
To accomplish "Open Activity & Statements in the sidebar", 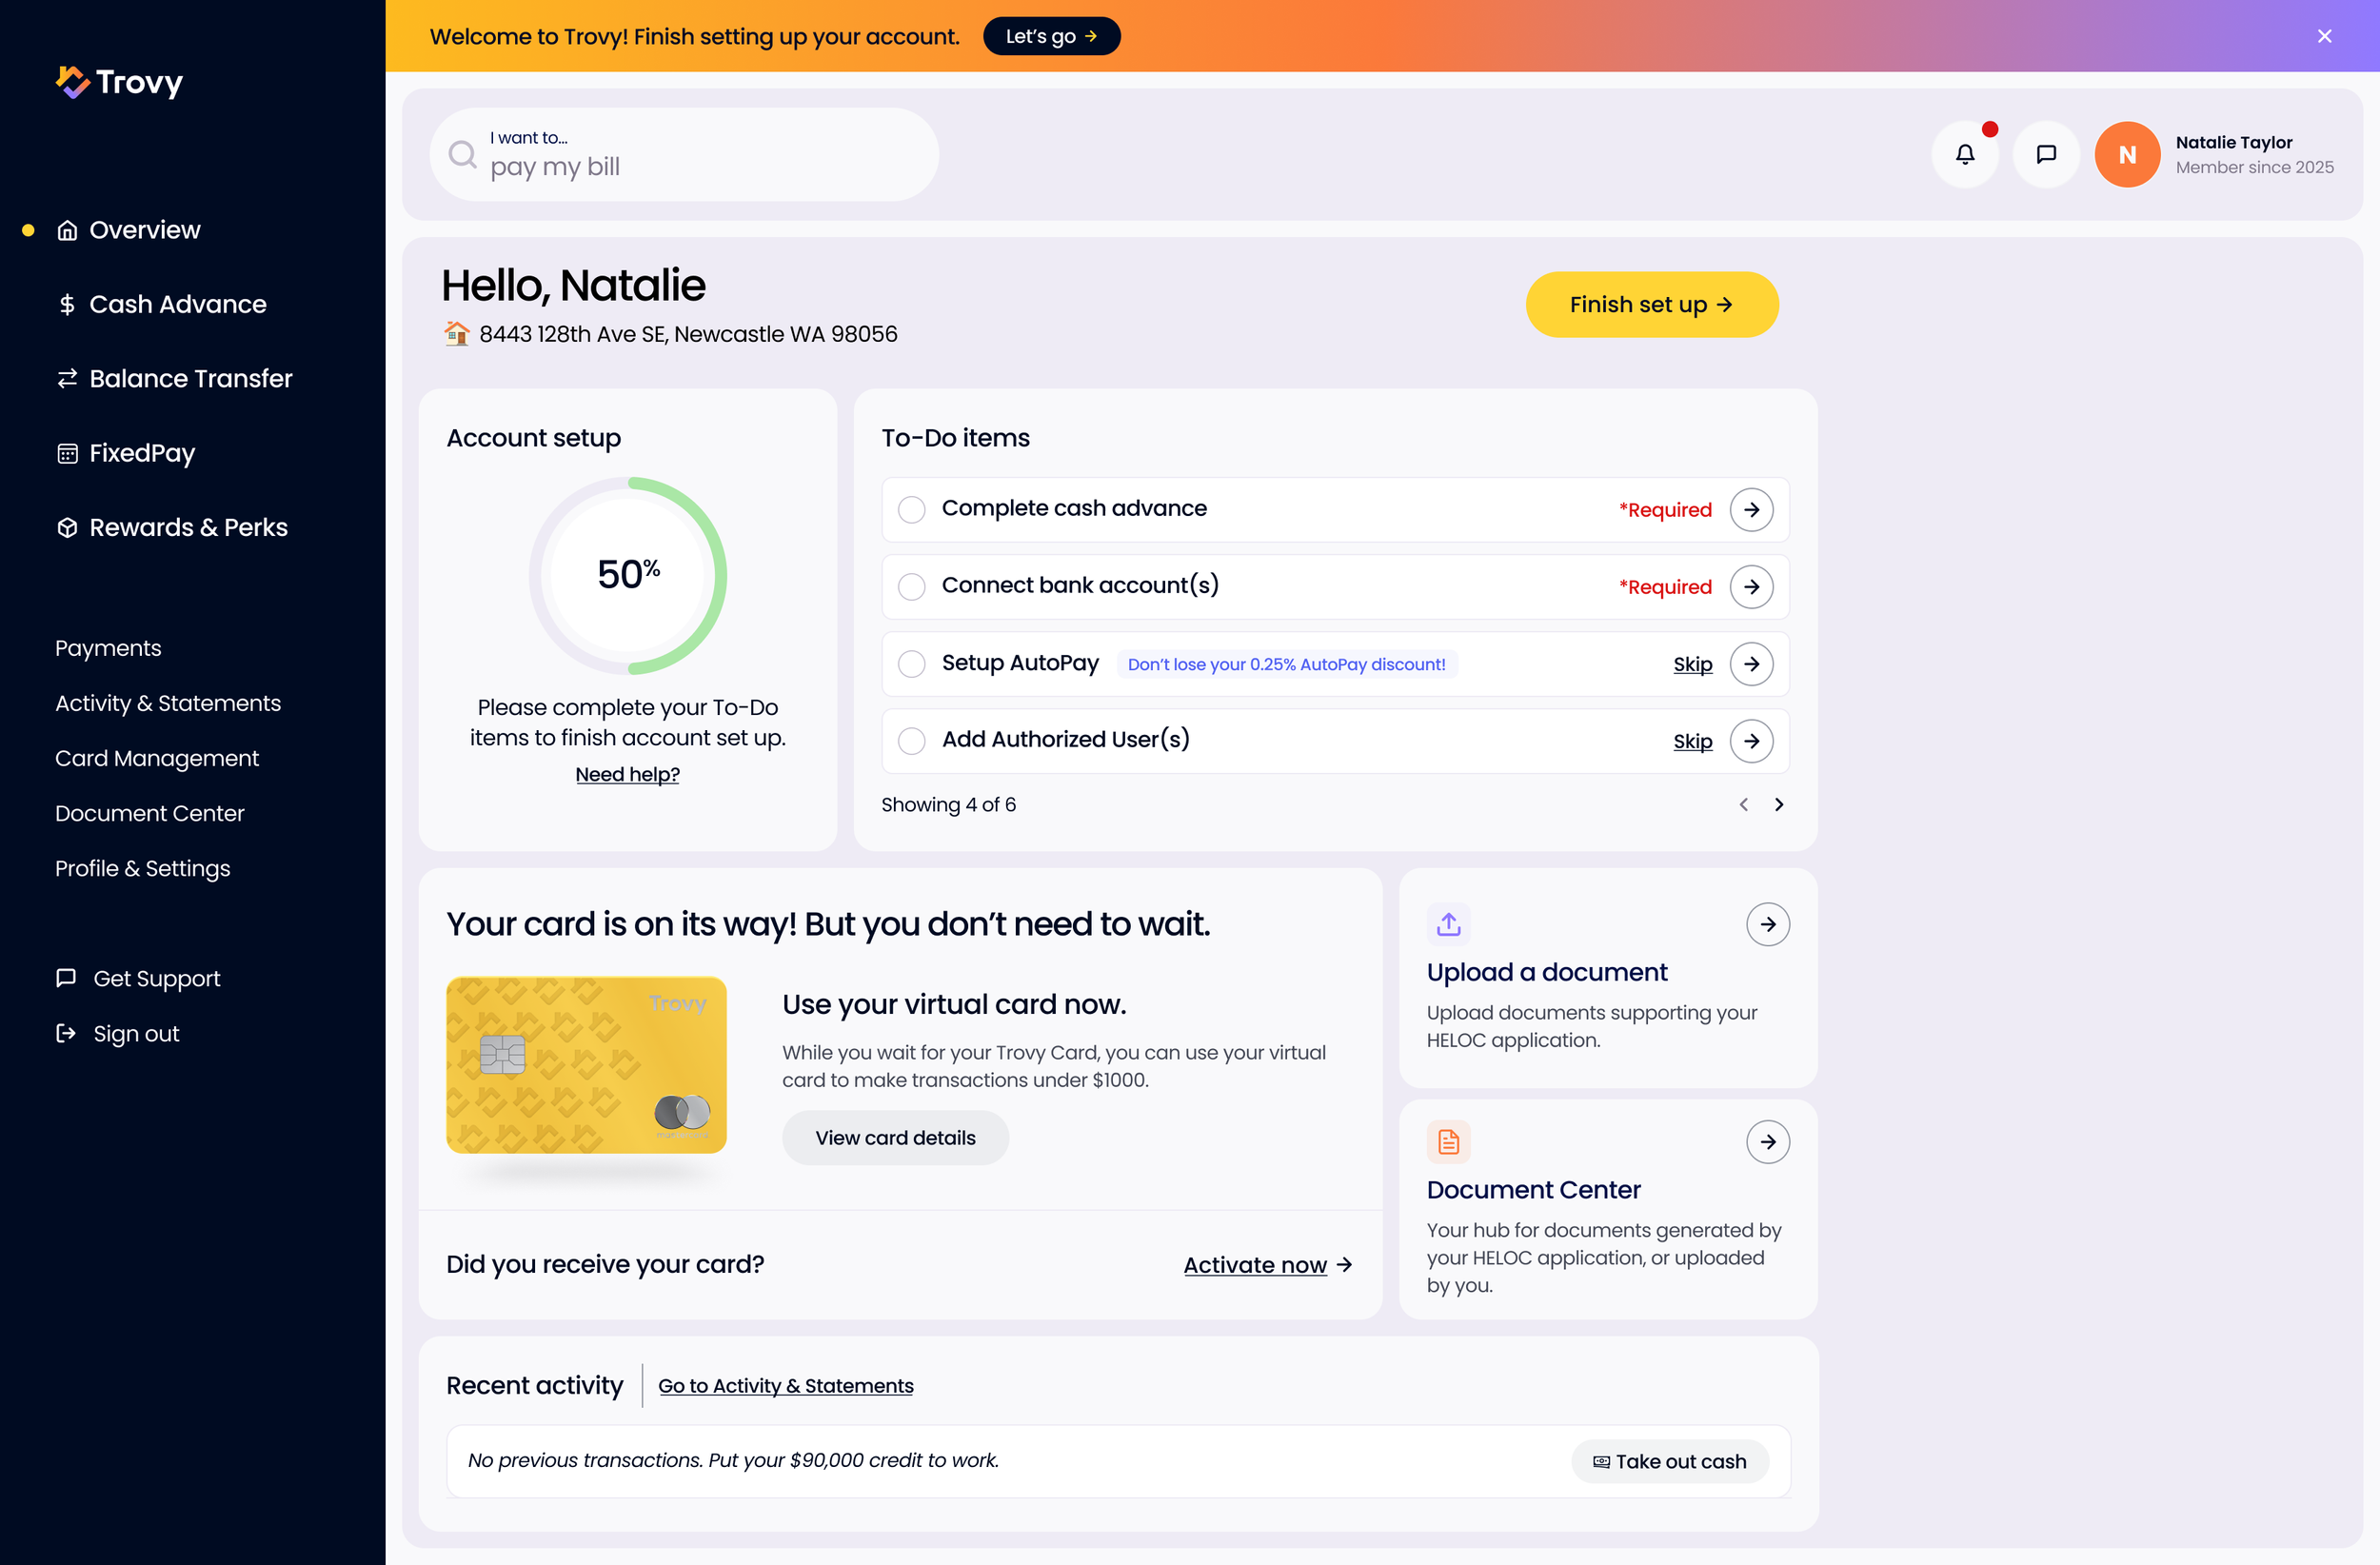I will tap(168, 703).
